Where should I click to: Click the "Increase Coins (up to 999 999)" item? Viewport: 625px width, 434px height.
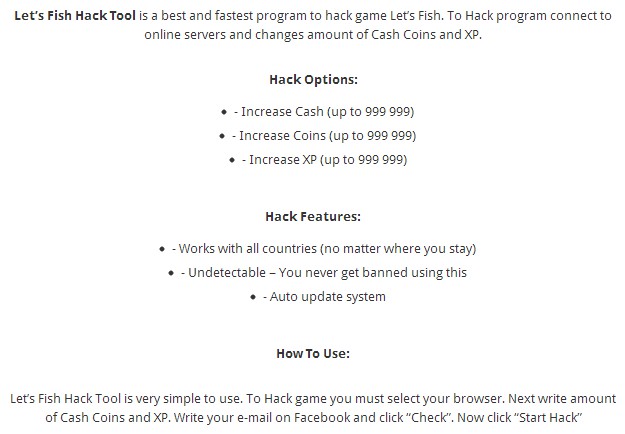point(324,136)
